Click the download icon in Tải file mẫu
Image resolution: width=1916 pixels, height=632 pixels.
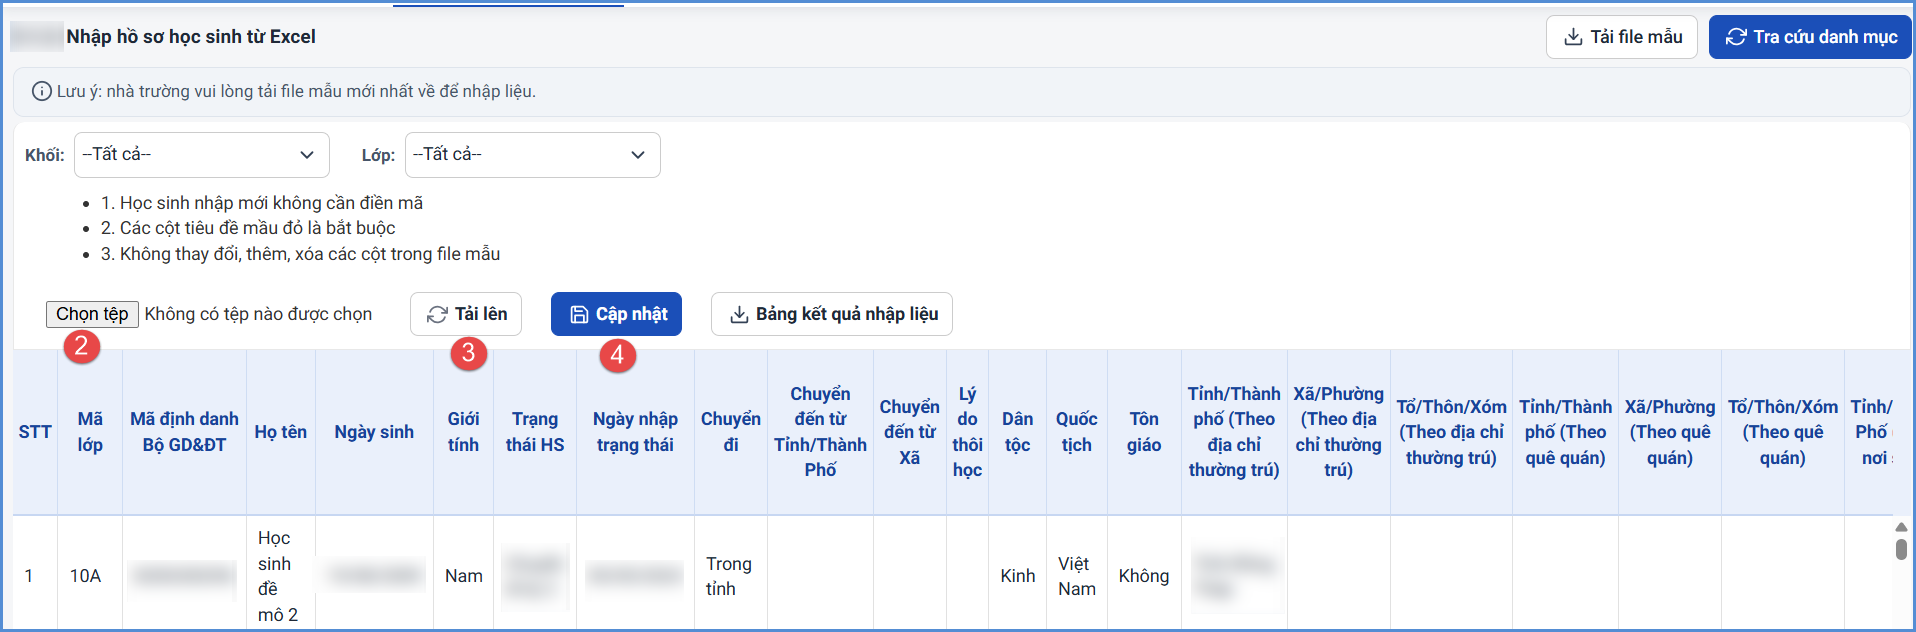click(1573, 37)
